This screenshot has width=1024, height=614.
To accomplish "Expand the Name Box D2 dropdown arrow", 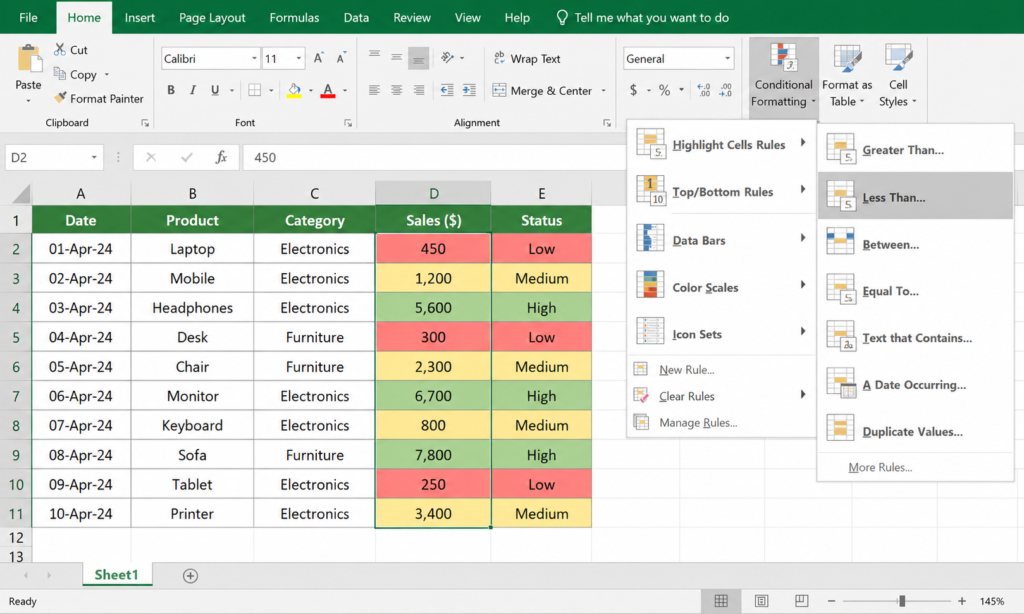I will (x=94, y=157).
